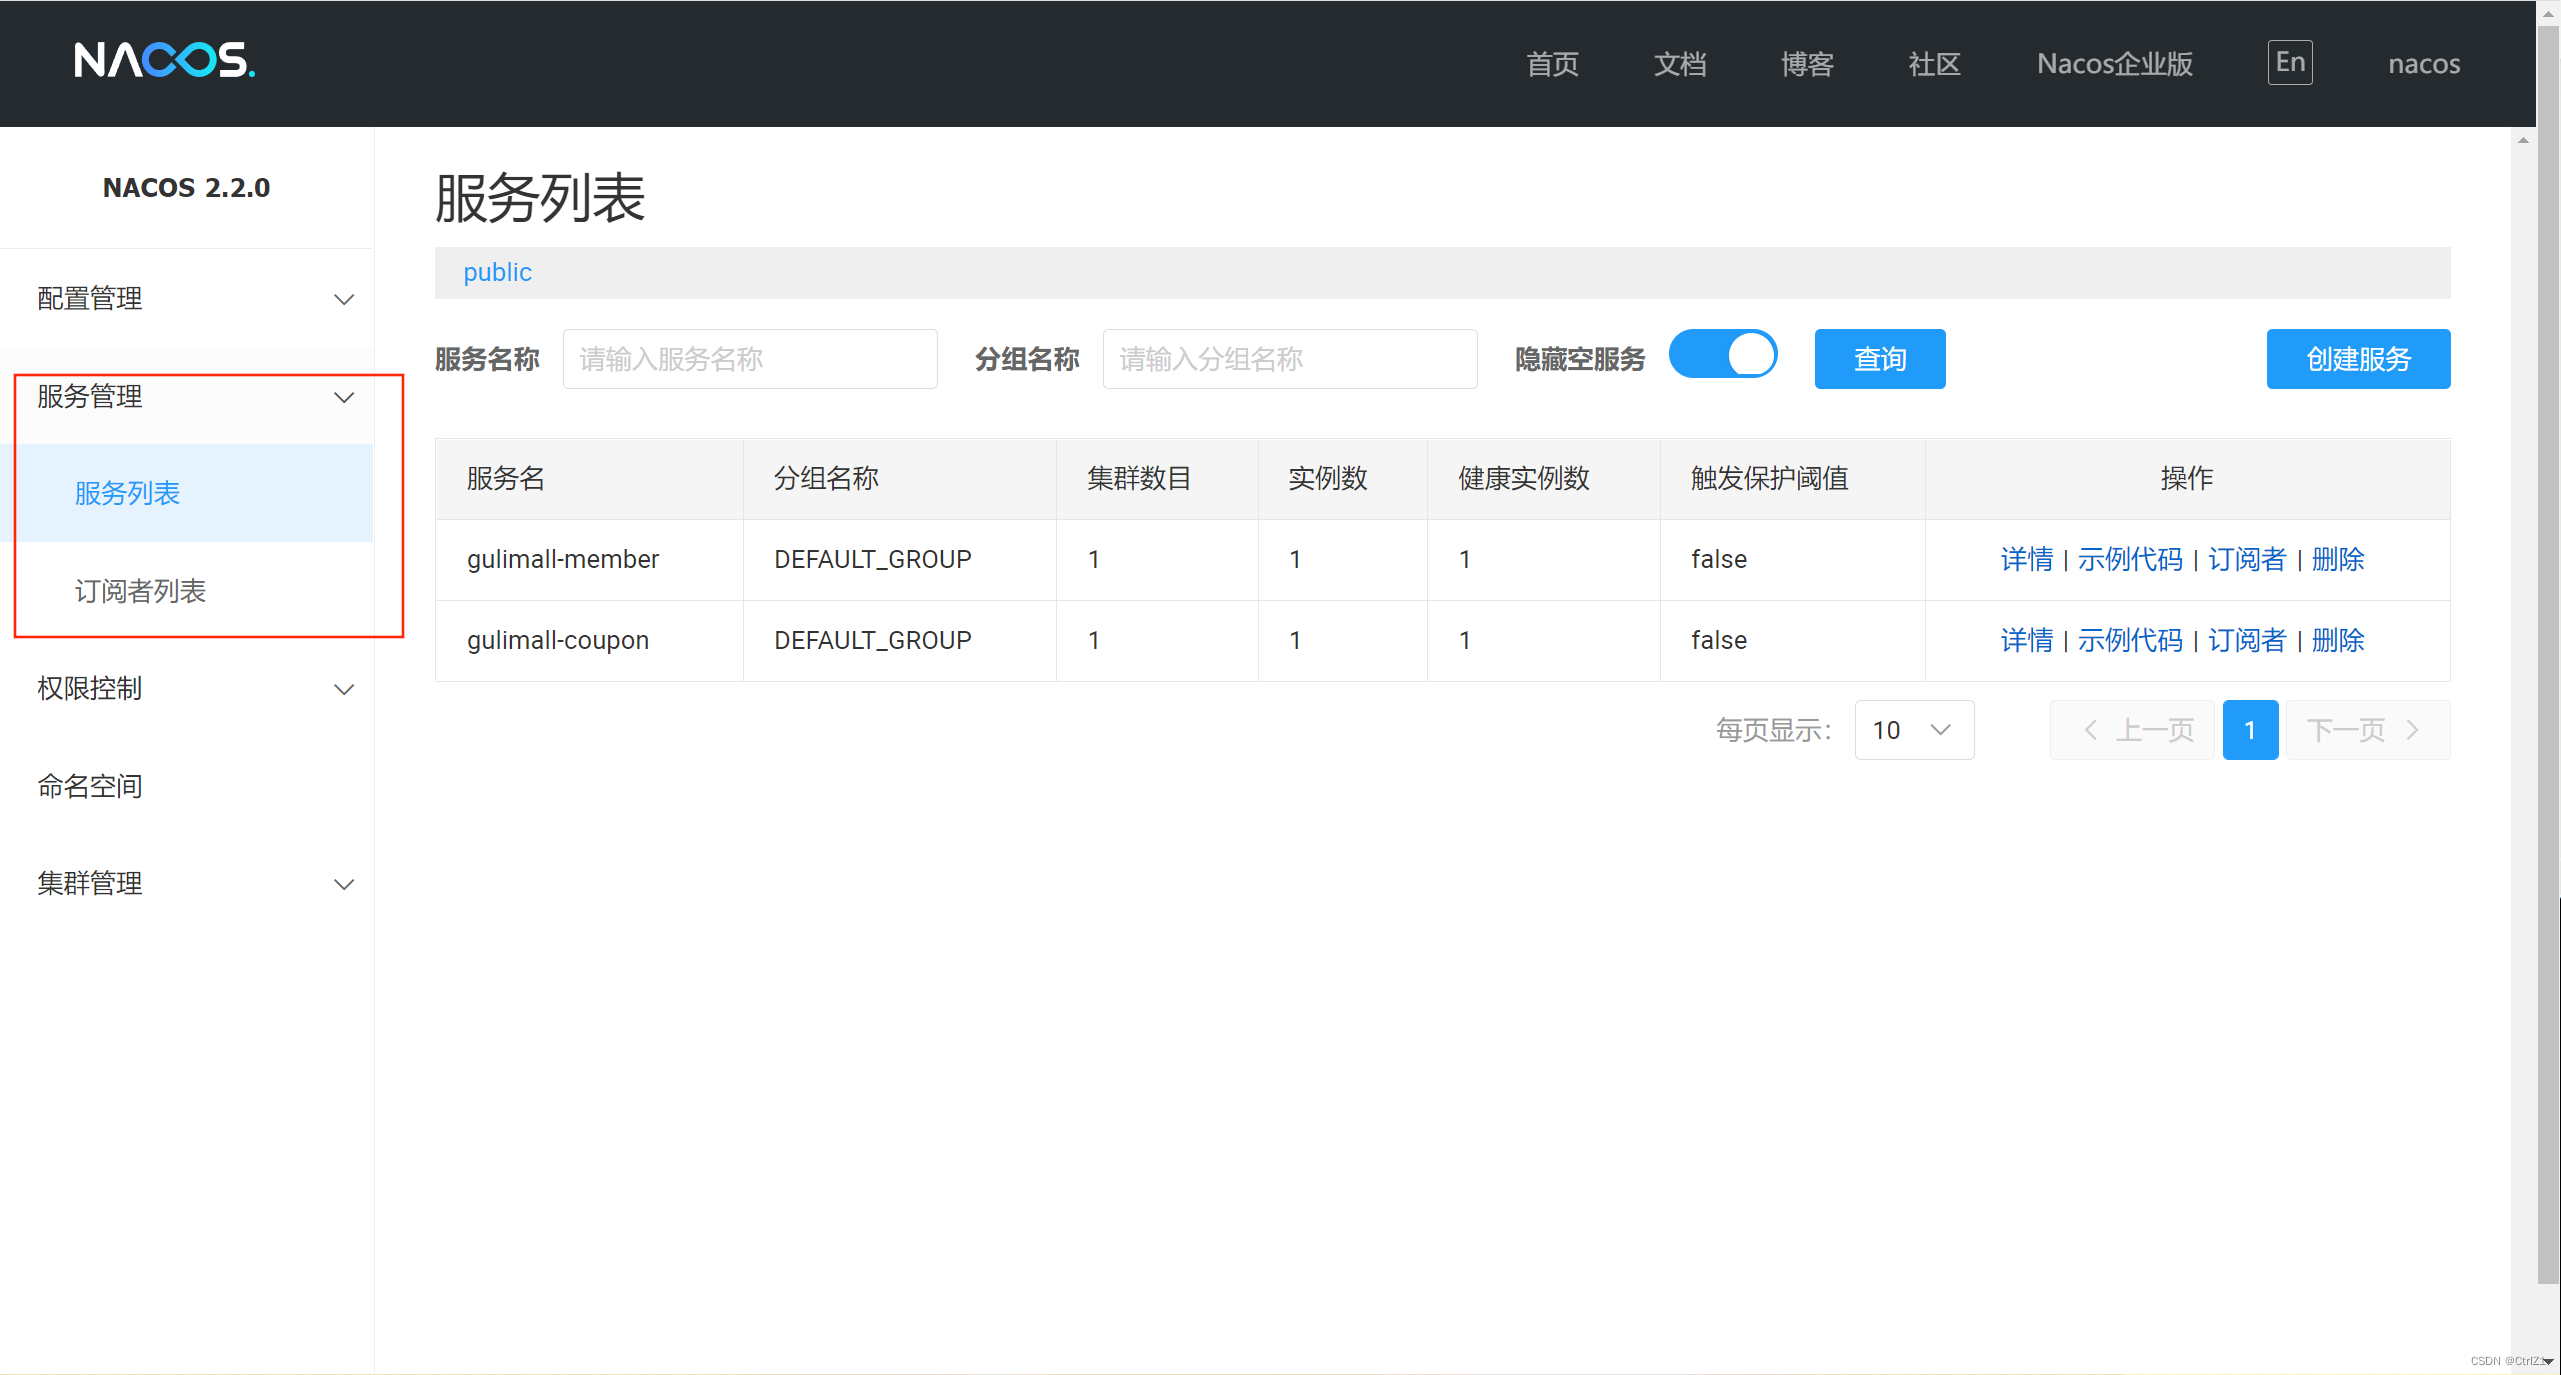Viewport: 2561px width, 1375px height.
Task: Select the public namespace tab
Action: pyautogui.click(x=497, y=272)
